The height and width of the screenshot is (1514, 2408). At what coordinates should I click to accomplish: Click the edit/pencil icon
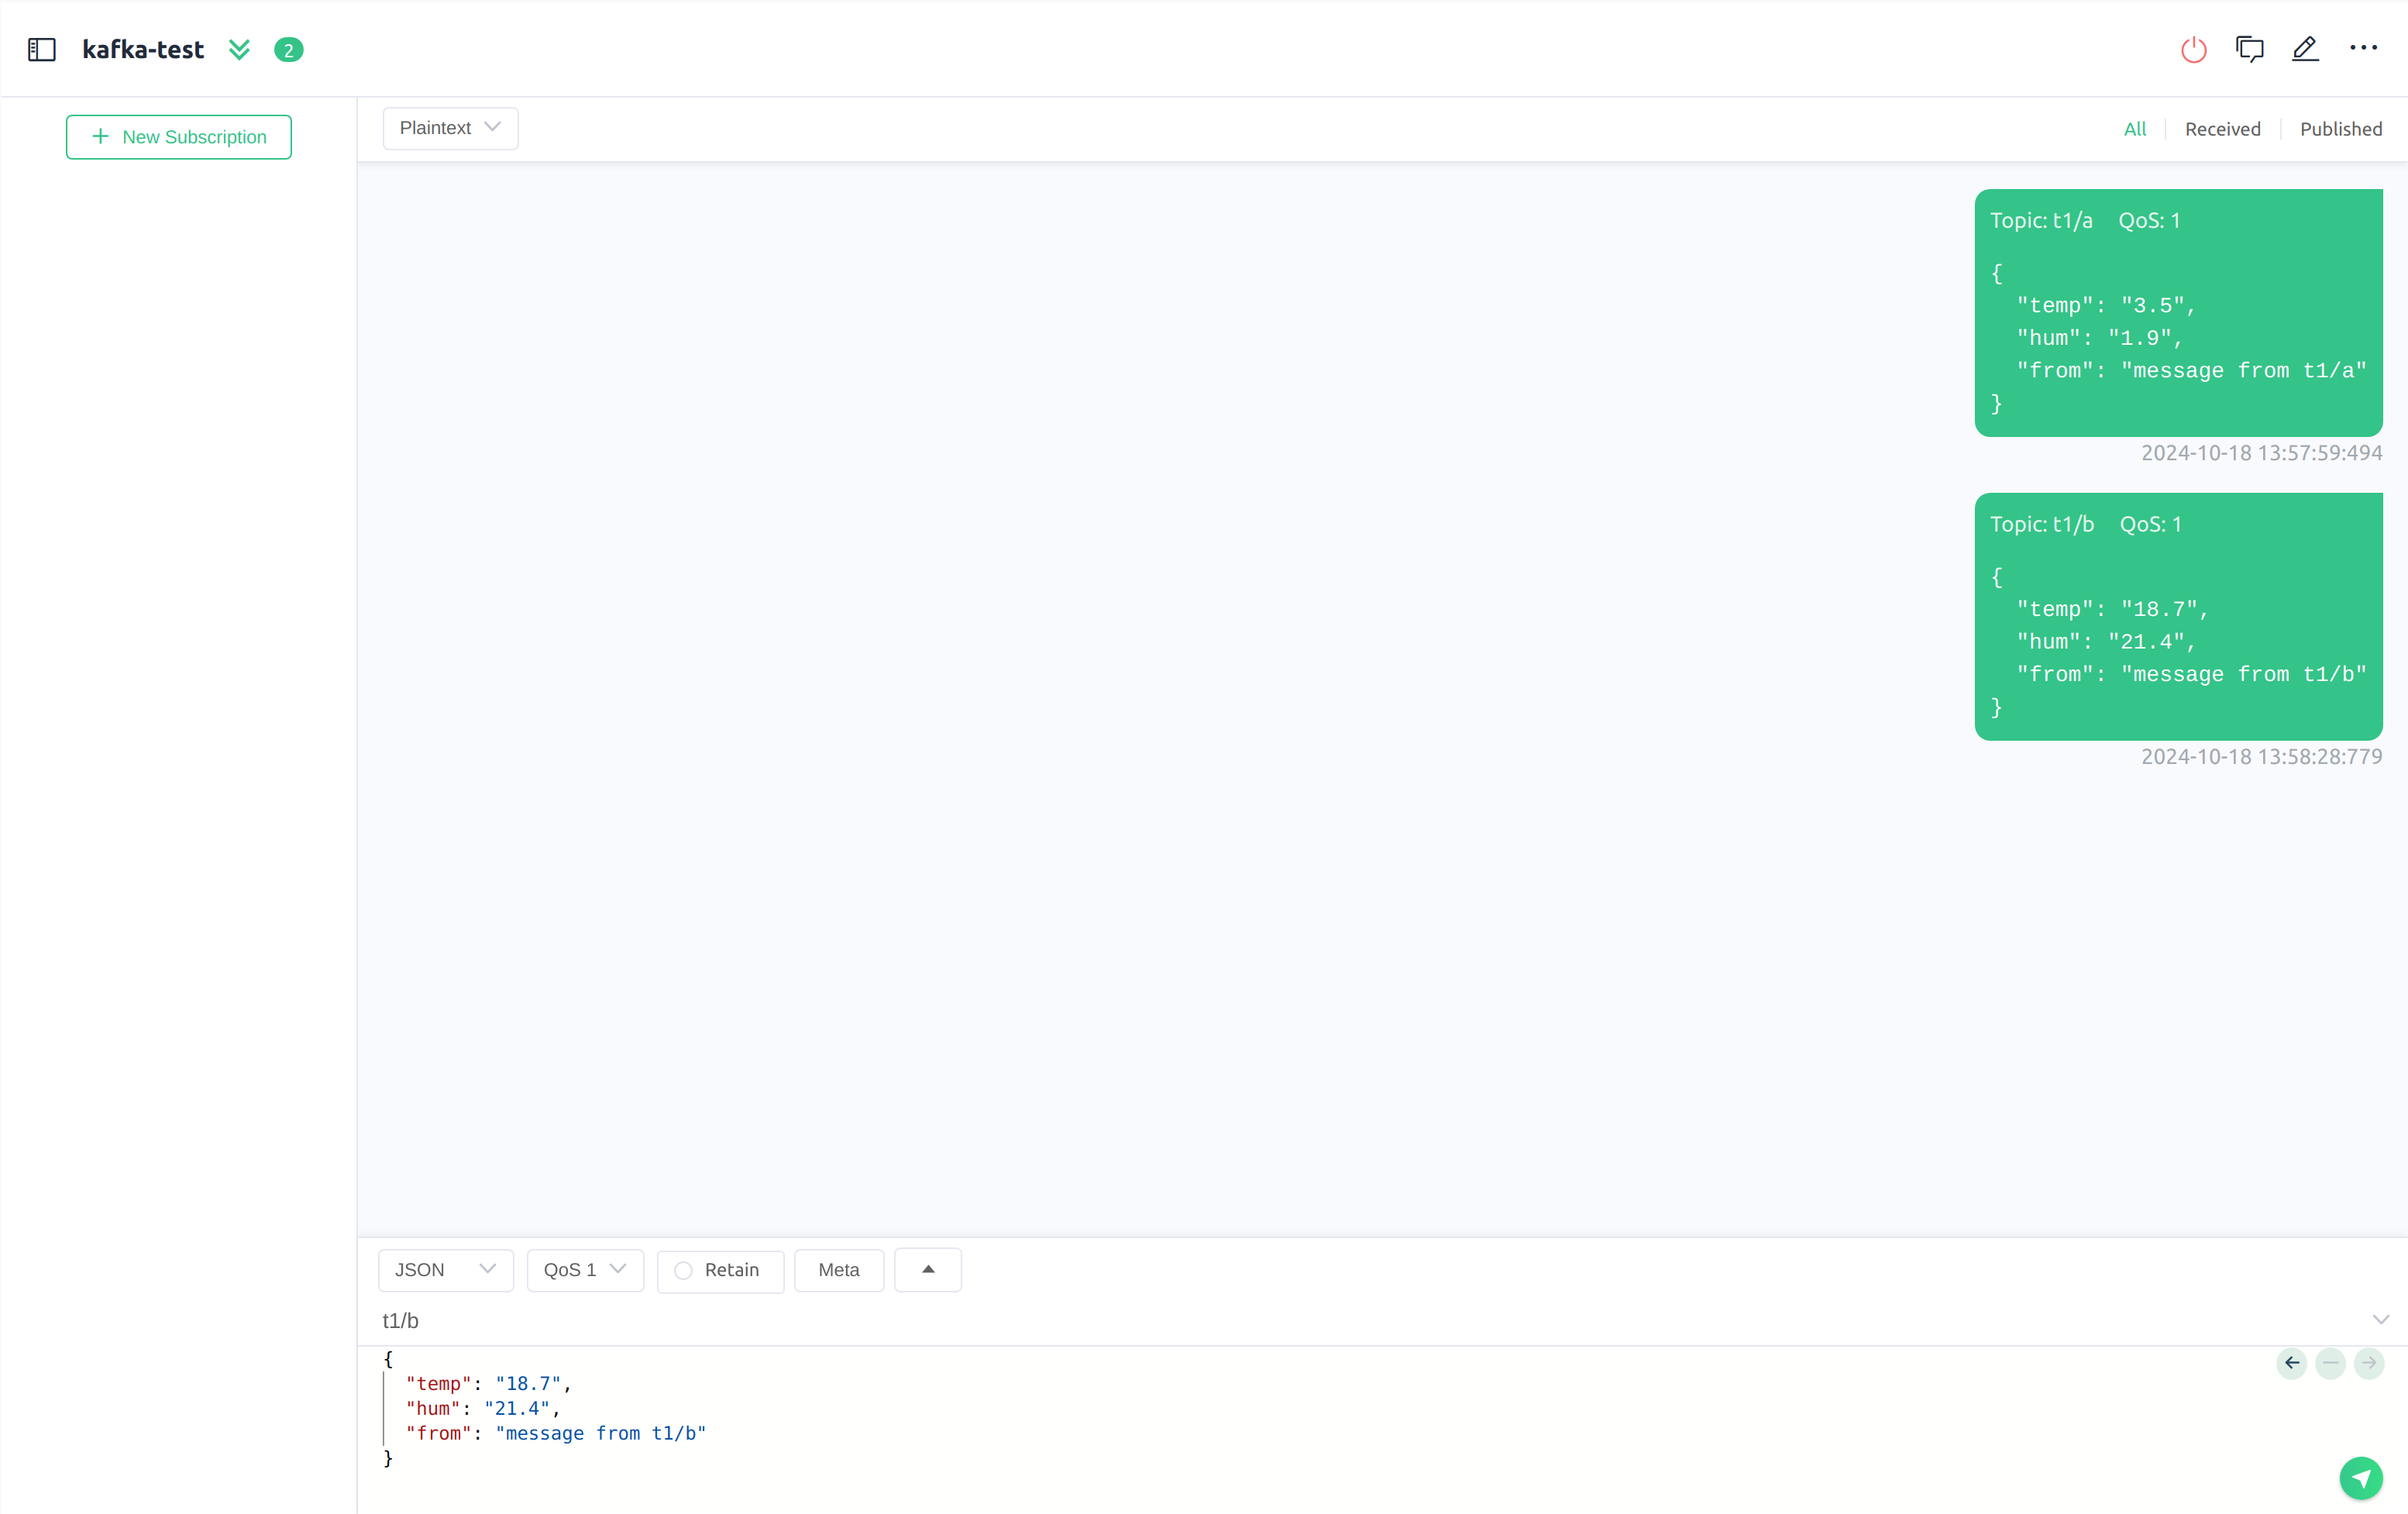click(x=2307, y=47)
